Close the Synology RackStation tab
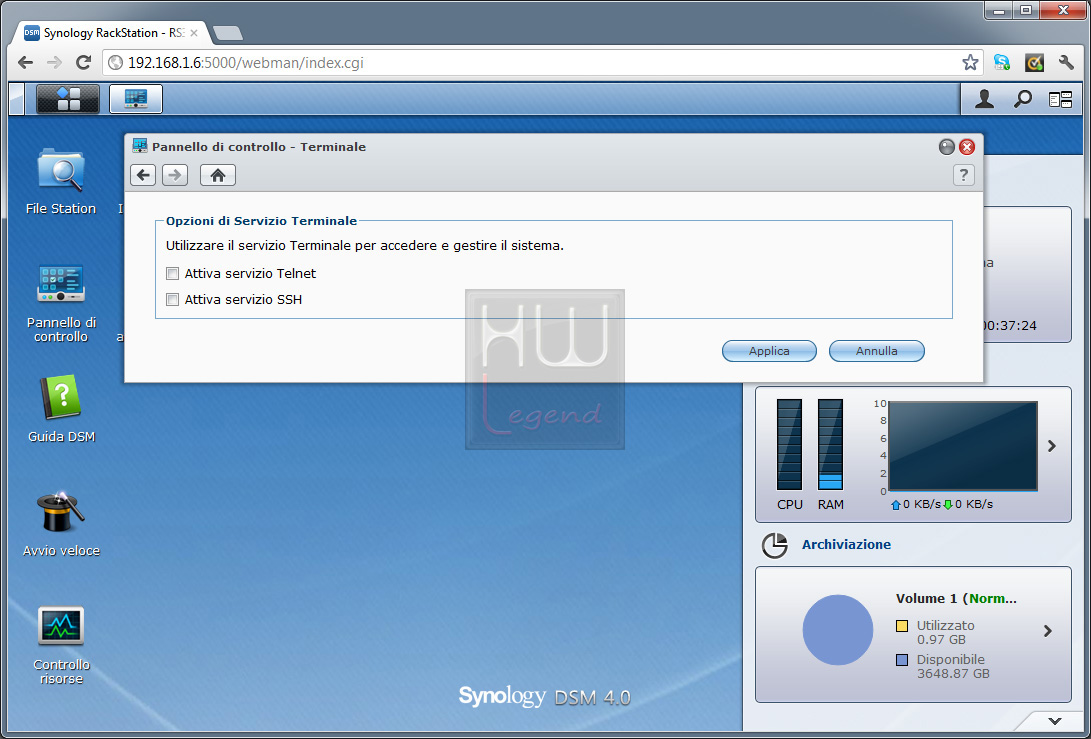1091x739 pixels. (x=194, y=33)
